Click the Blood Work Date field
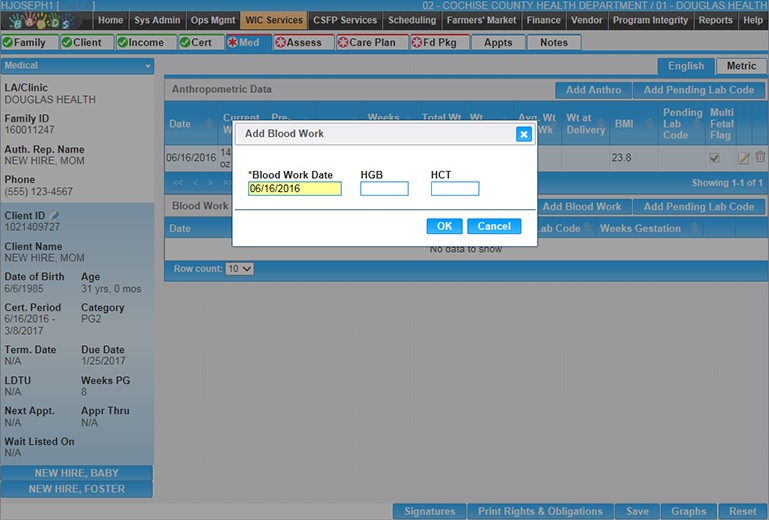Screen dimensions: 769x520 pyautogui.click(x=295, y=189)
